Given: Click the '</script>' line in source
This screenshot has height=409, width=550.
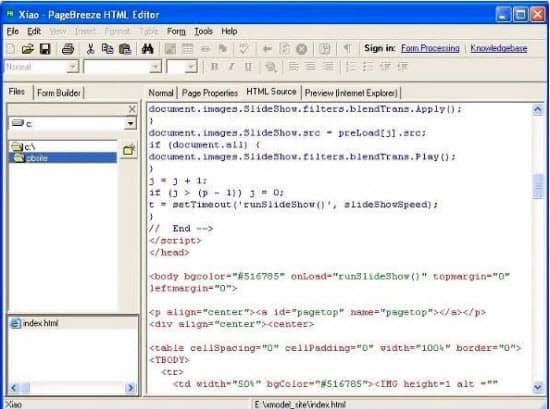Looking at the screenshot, I should point(175,241).
